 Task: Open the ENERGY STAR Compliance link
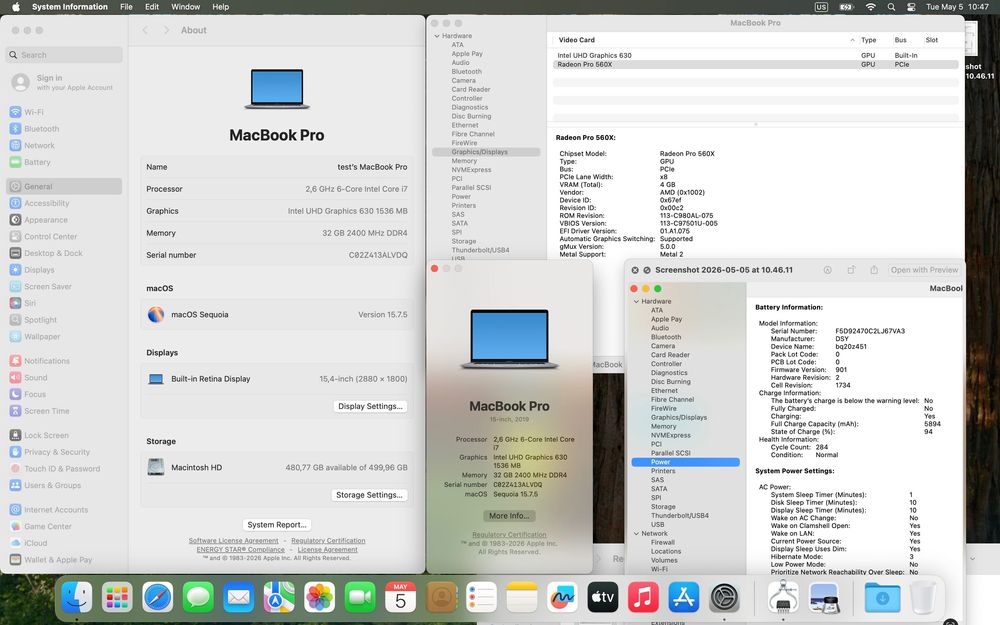coord(240,550)
